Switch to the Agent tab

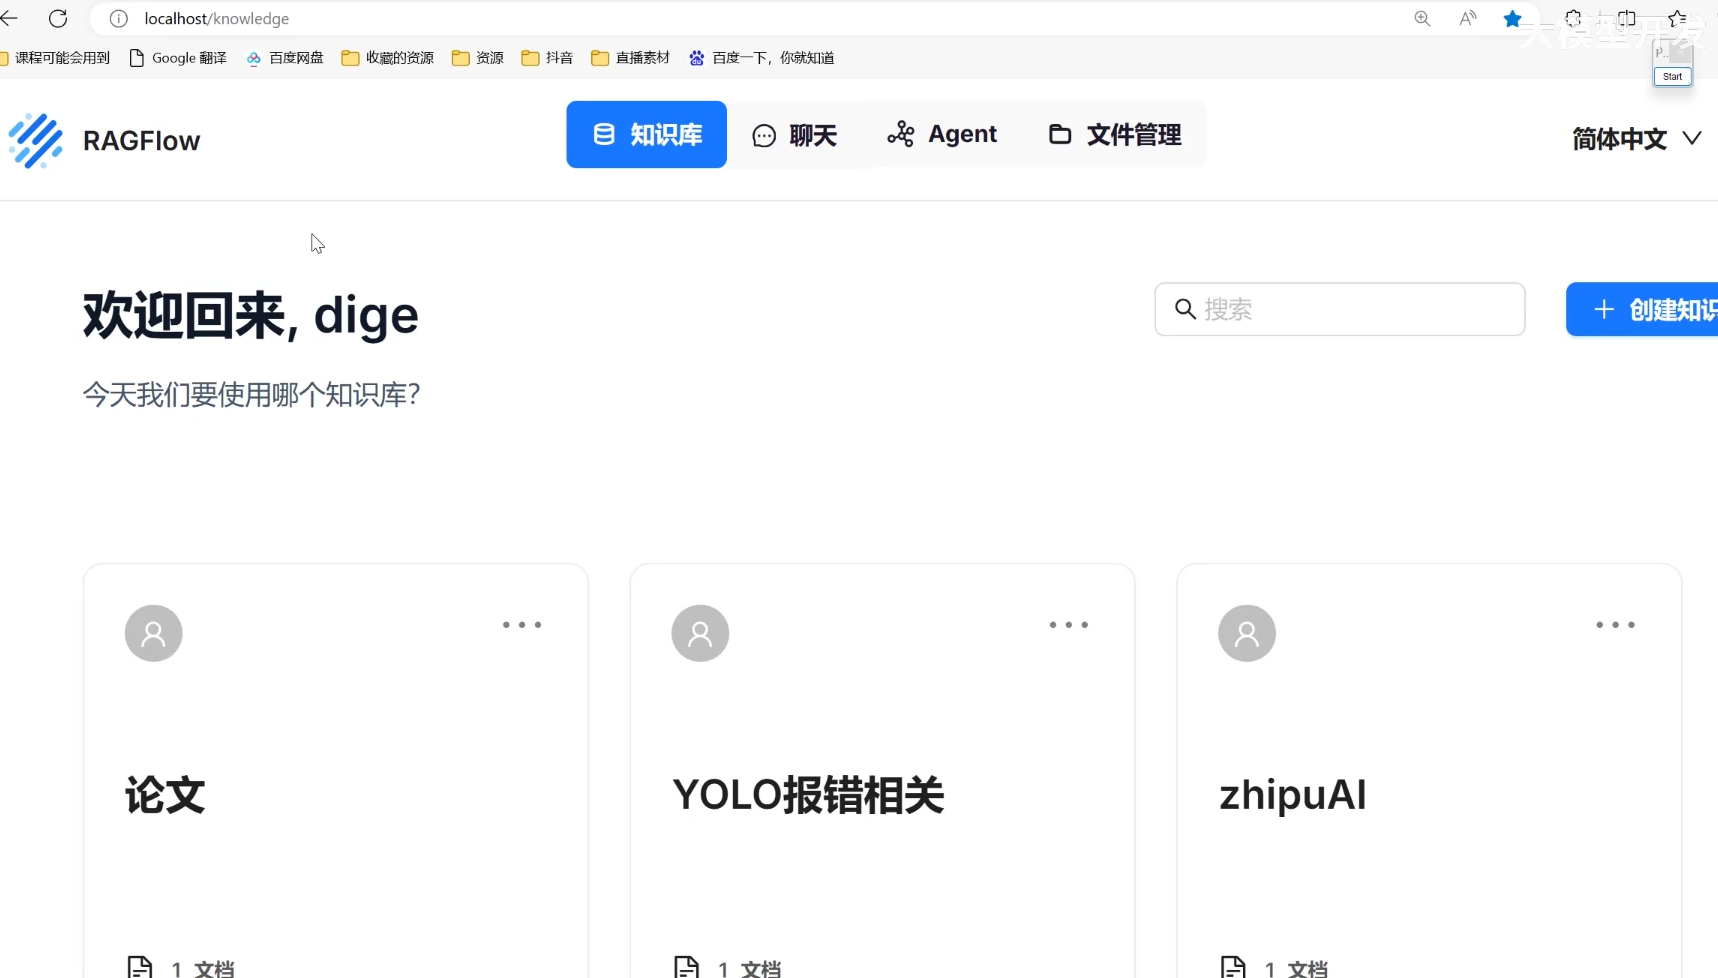pyautogui.click(x=942, y=134)
